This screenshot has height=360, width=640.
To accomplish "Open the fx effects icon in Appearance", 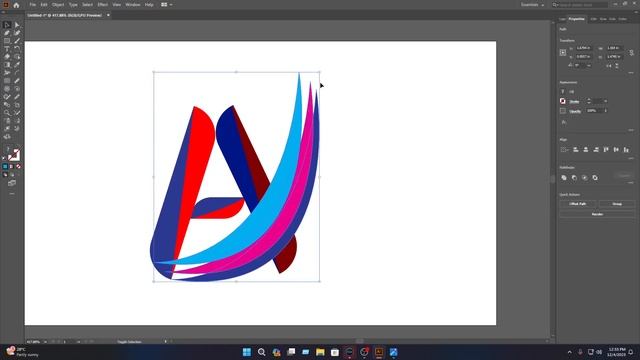I will (564, 122).
